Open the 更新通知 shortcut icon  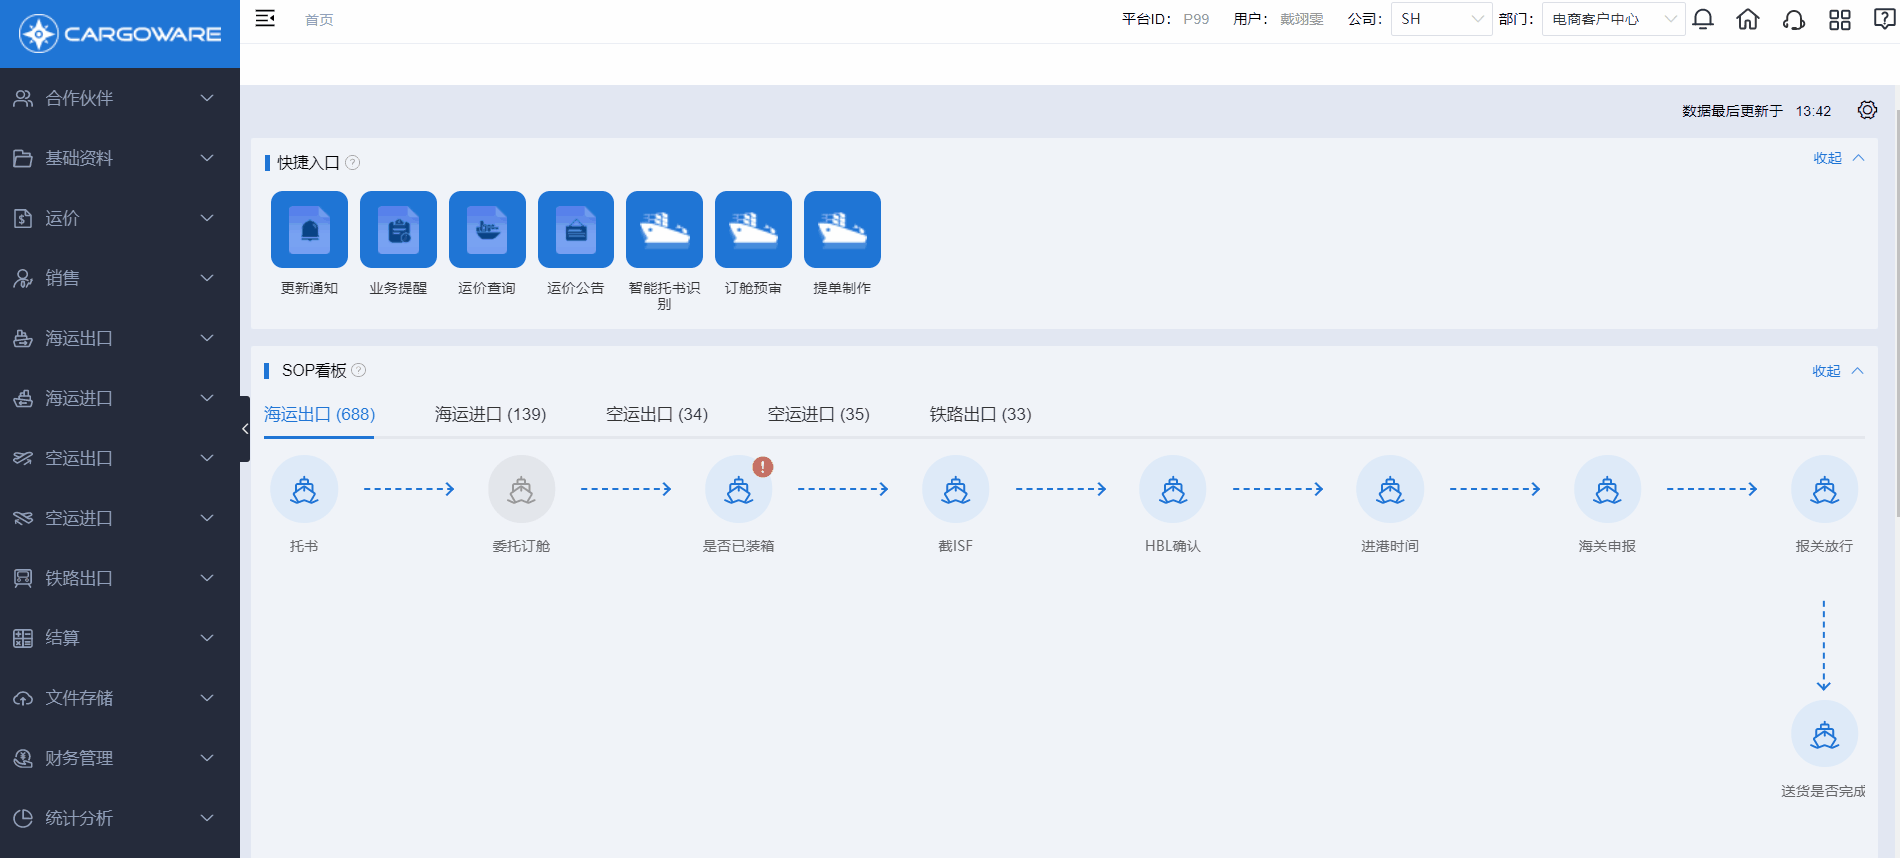[x=309, y=229]
